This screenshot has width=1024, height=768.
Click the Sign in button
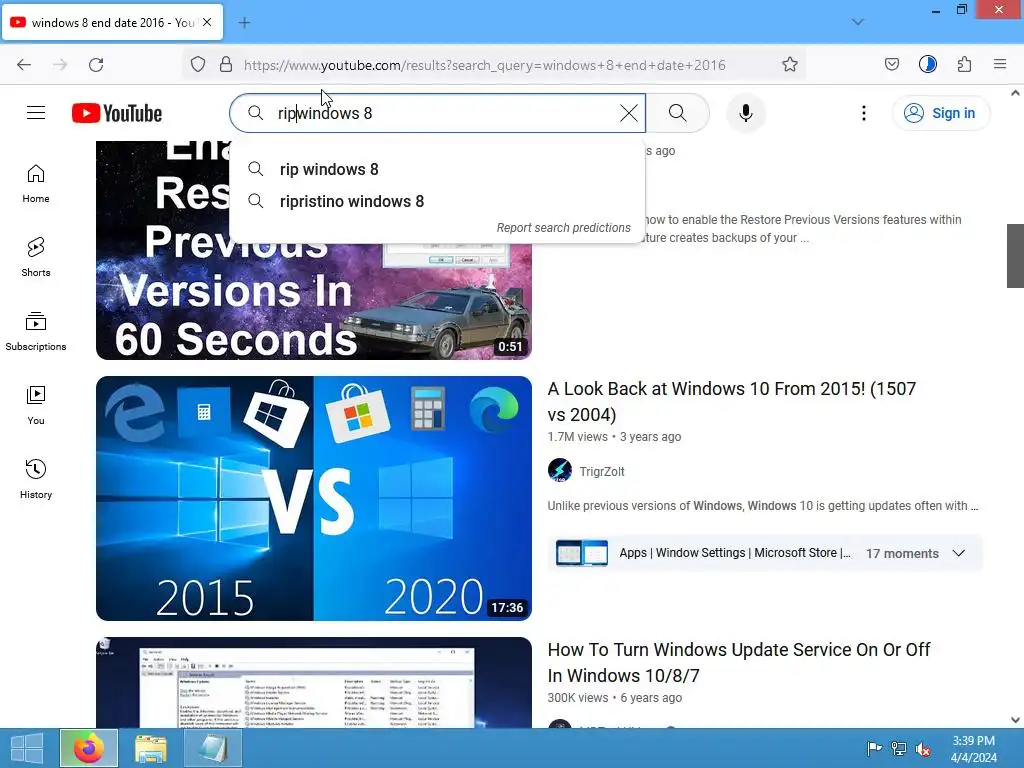point(940,113)
